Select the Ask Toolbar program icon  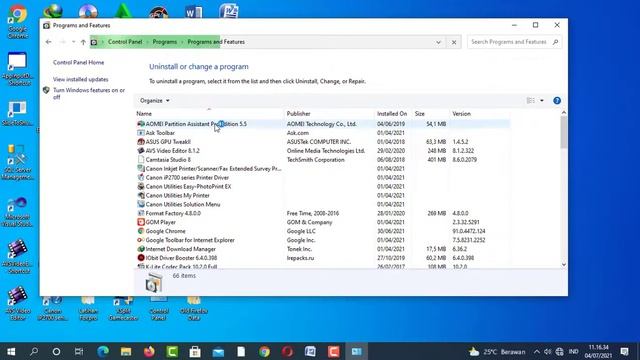pyautogui.click(x=141, y=133)
